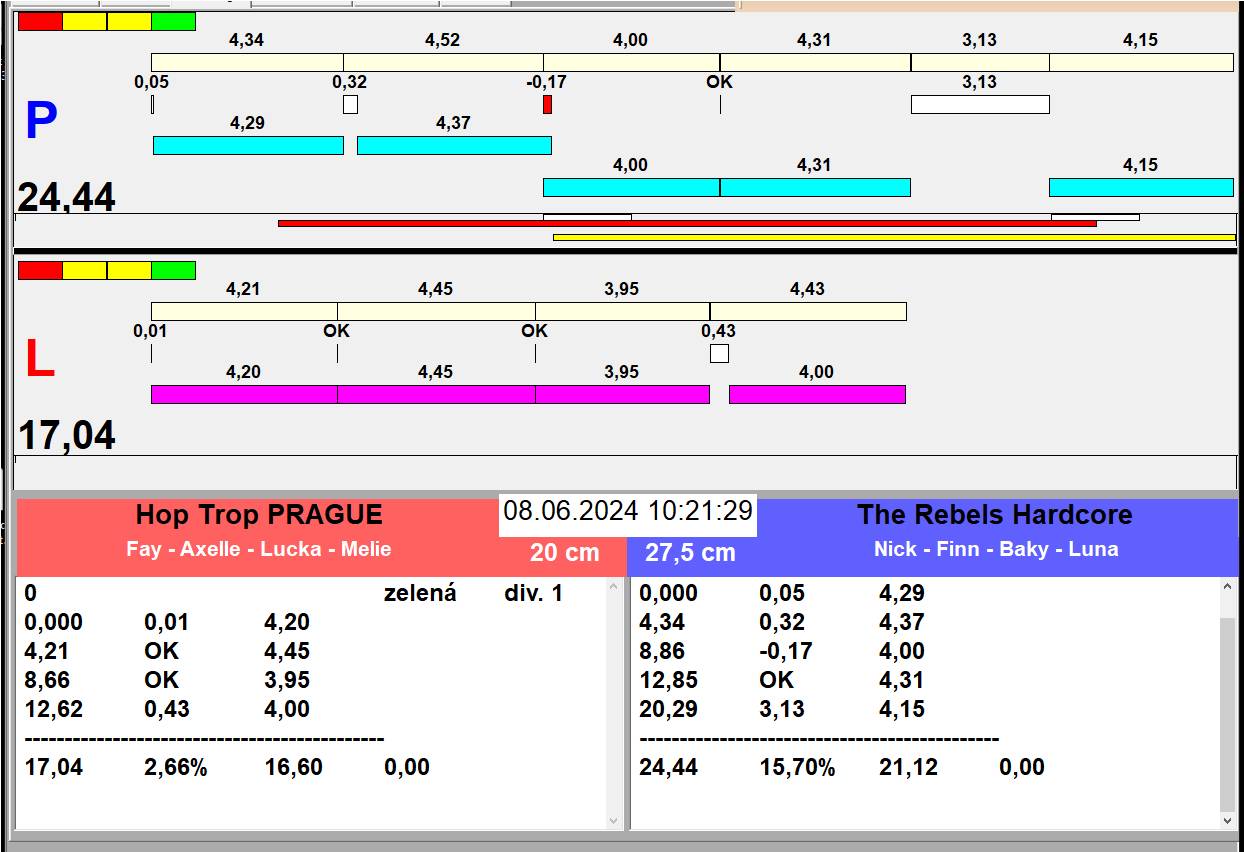This screenshot has width=1244, height=852.
Task: Click the long yellow bar under lane P
Action: click(x=894, y=237)
